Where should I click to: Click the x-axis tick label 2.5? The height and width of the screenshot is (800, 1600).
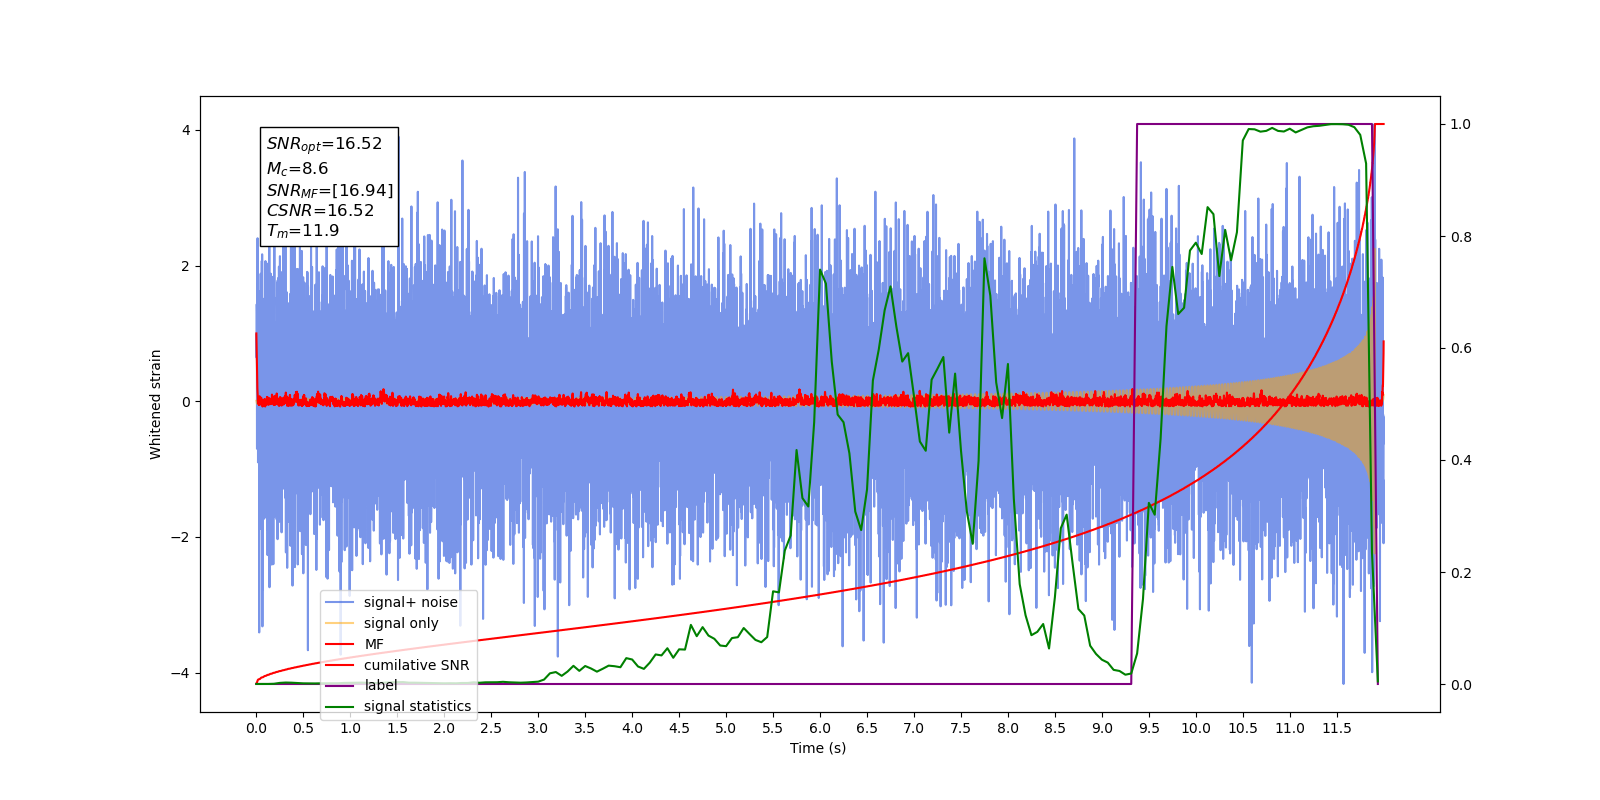(x=491, y=728)
